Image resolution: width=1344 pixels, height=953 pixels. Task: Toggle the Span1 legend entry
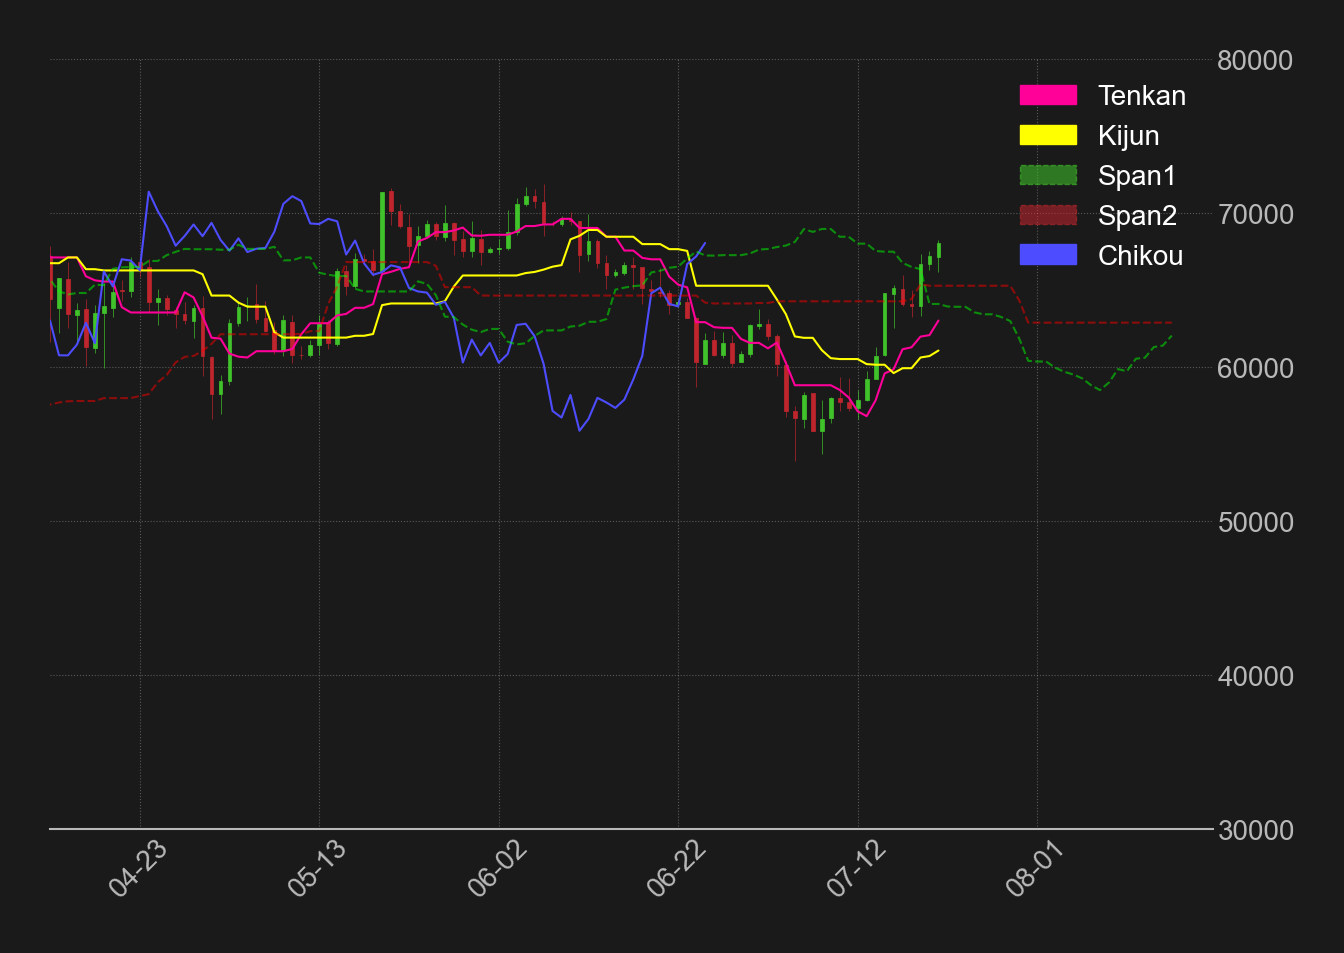(x=1097, y=175)
